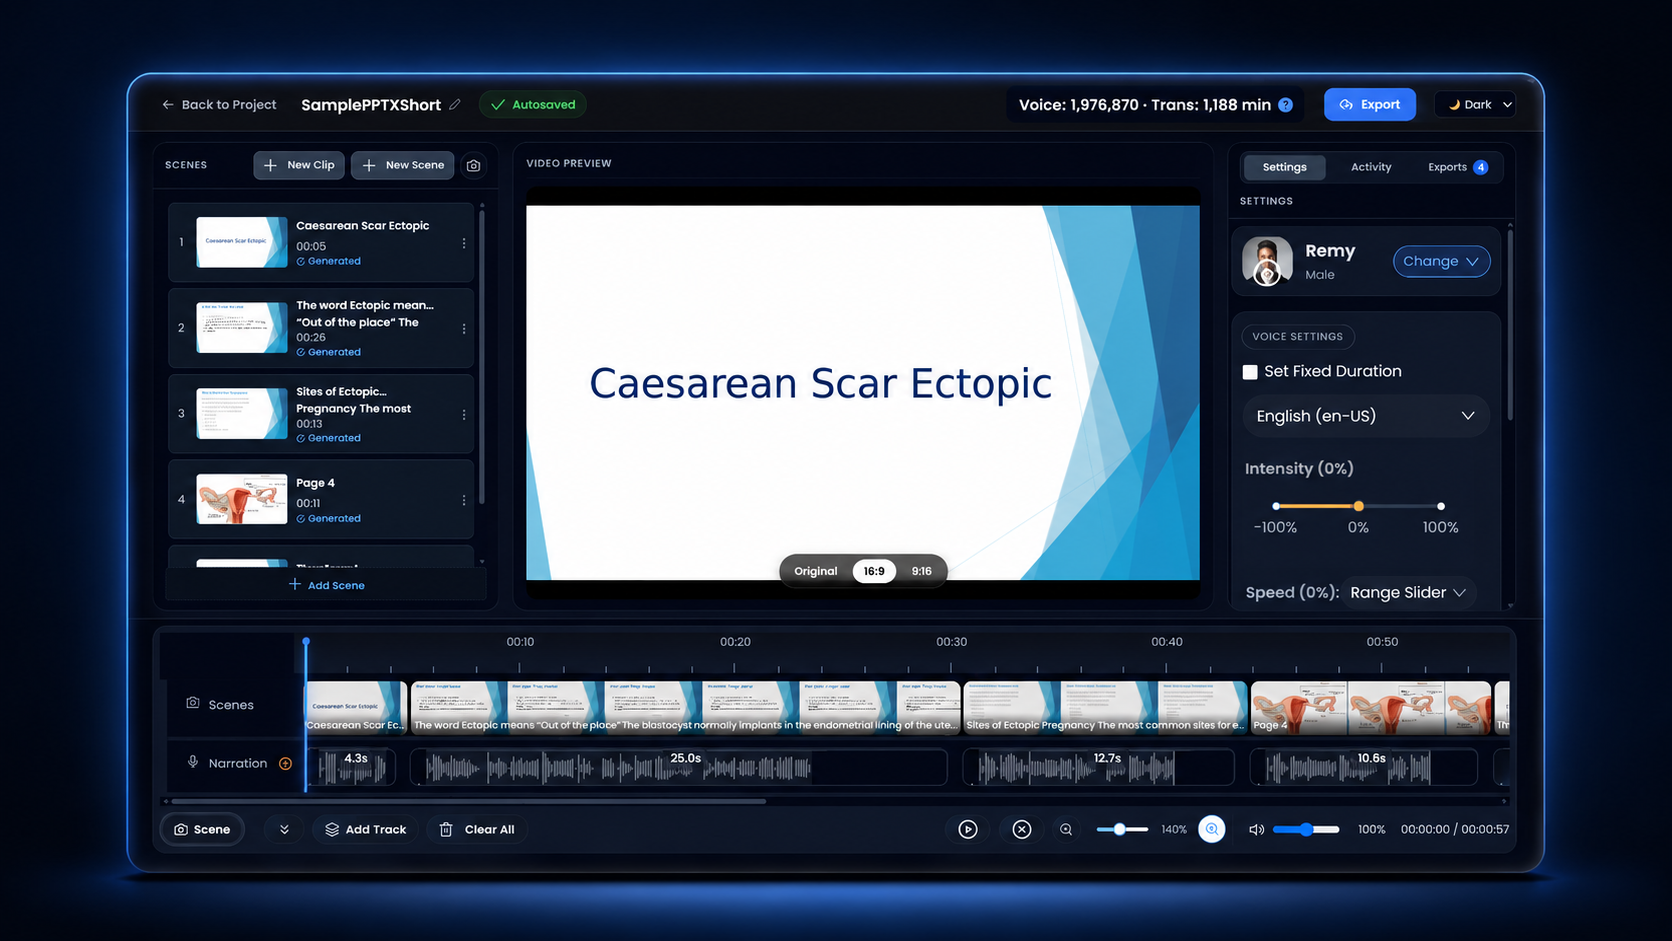Screen dimensions: 1672x941
Task: Expand the double chevron next to Scene button
Action: [284, 829]
